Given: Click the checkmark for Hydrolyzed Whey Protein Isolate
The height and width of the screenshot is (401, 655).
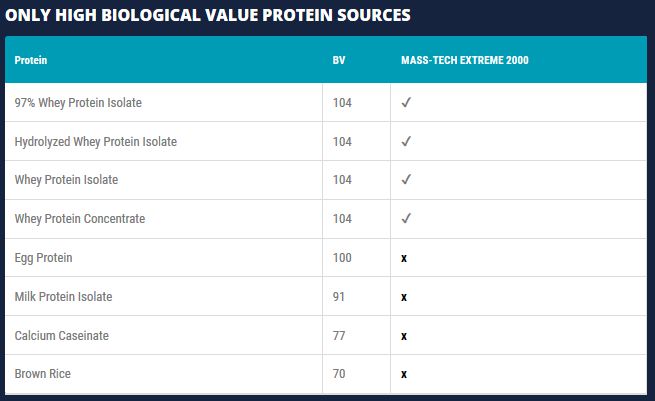Looking at the screenshot, I should click(x=406, y=141).
